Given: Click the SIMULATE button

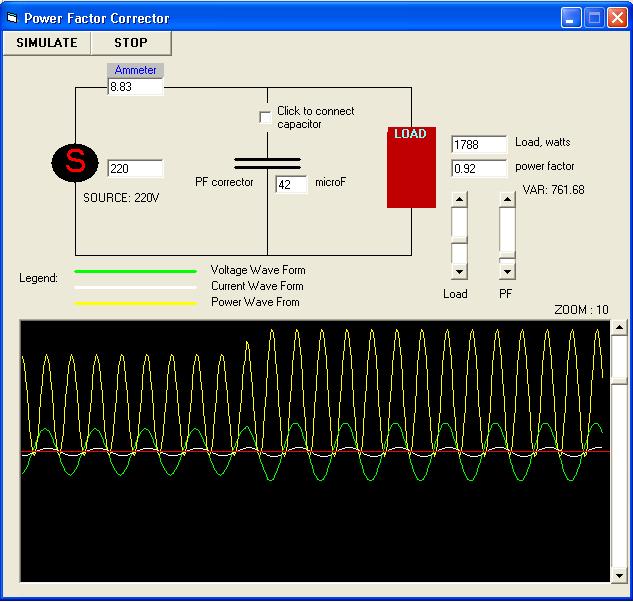Looking at the screenshot, I should coord(46,43).
